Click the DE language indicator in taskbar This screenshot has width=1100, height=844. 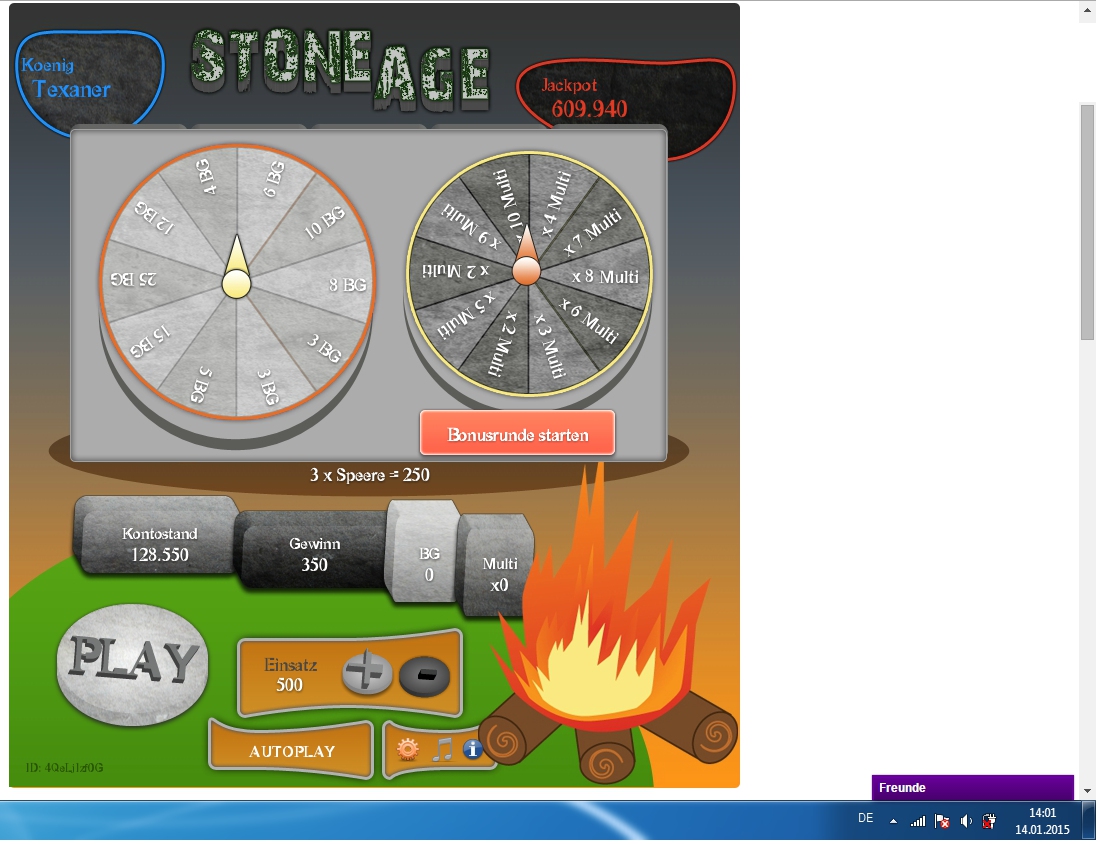tap(866, 818)
